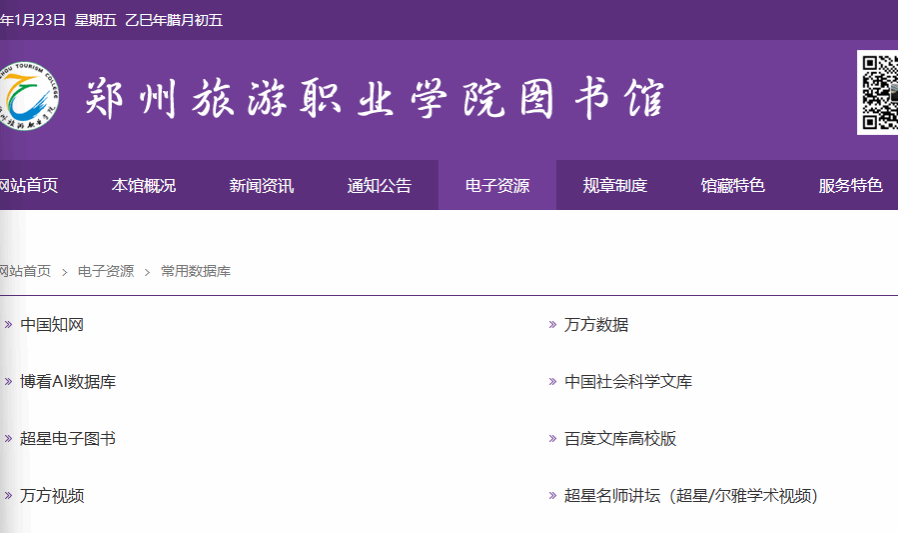Viewport: 898px width, 533px height.
Task: Open 服务特色 in the navigation bar
Action: (x=850, y=185)
